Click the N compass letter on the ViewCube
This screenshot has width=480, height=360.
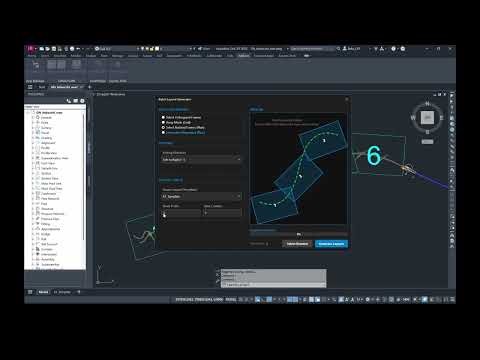point(427,104)
